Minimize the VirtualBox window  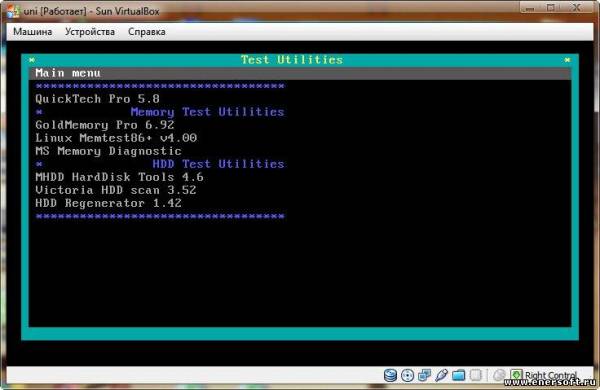[x=530, y=8]
